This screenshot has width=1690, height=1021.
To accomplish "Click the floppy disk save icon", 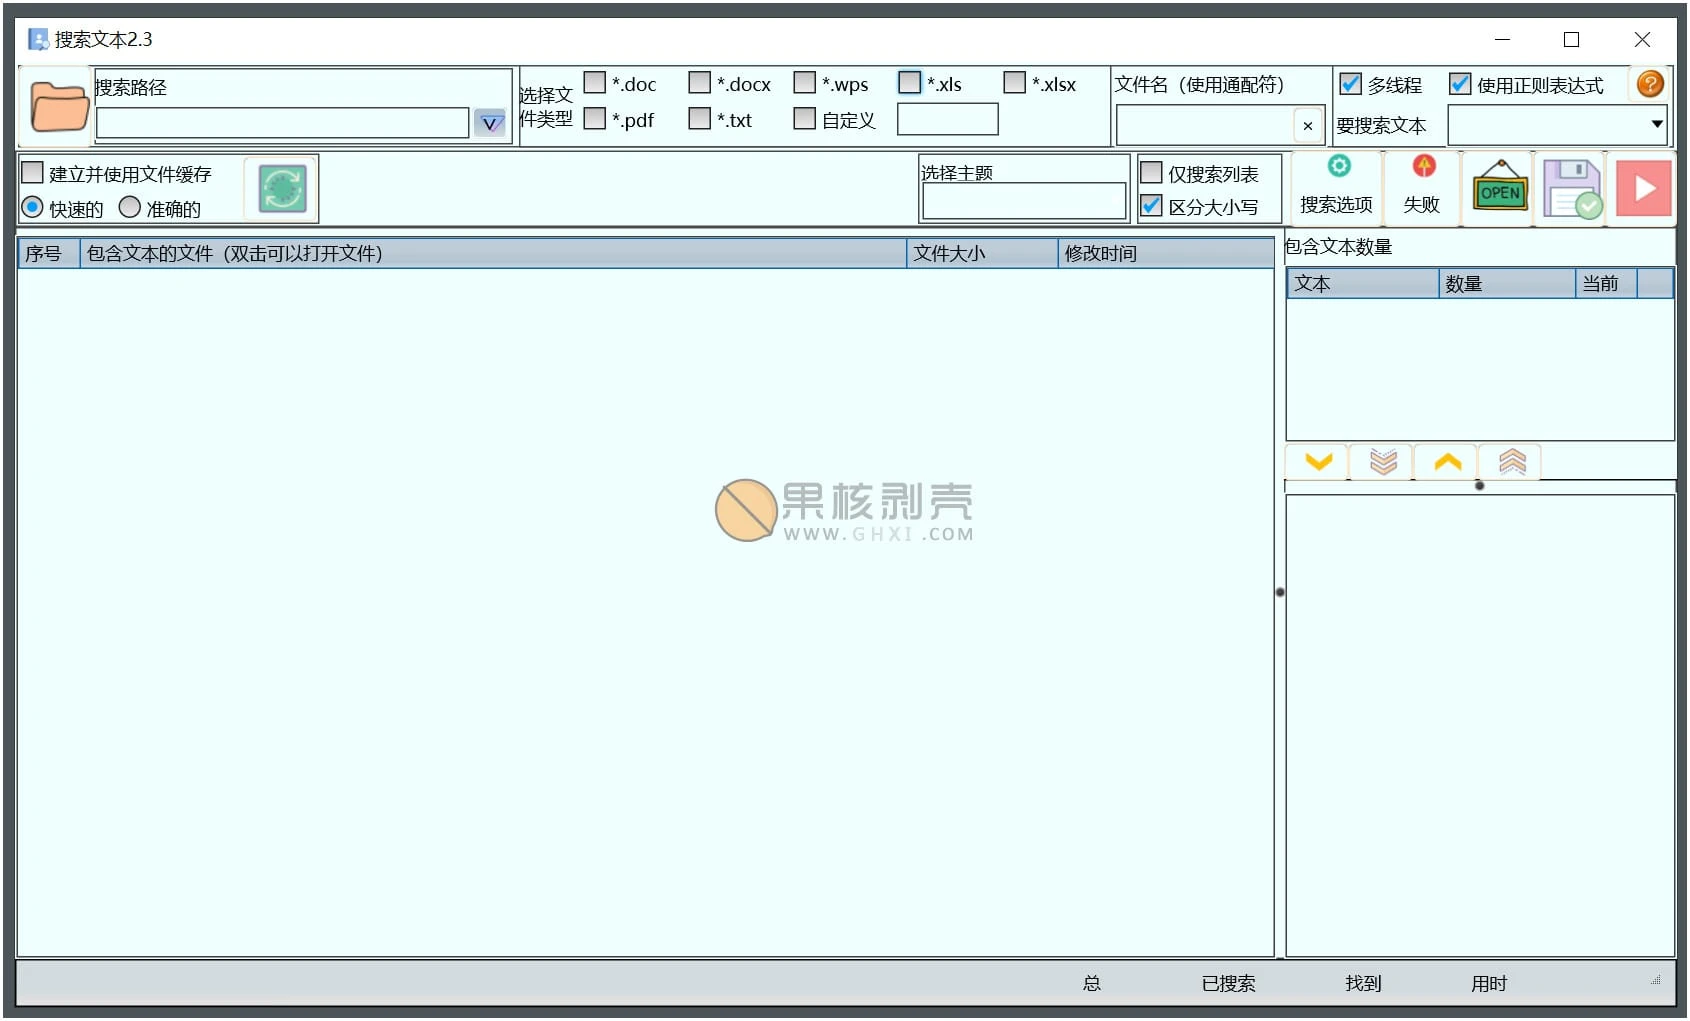I will (x=1572, y=187).
